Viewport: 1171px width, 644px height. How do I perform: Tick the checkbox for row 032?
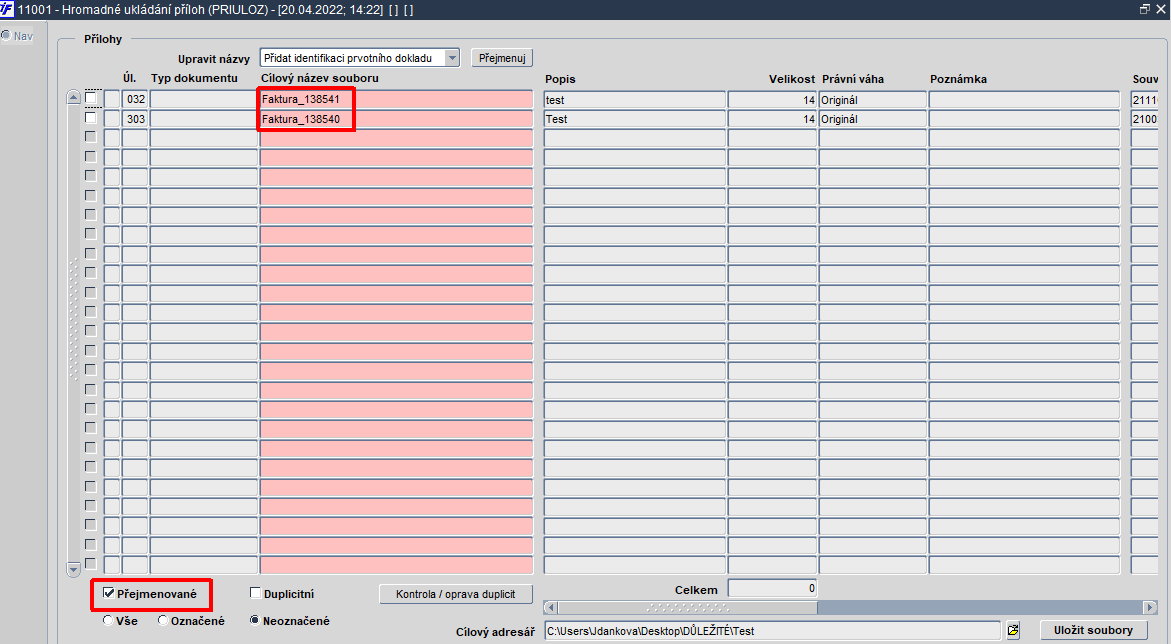(90, 98)
